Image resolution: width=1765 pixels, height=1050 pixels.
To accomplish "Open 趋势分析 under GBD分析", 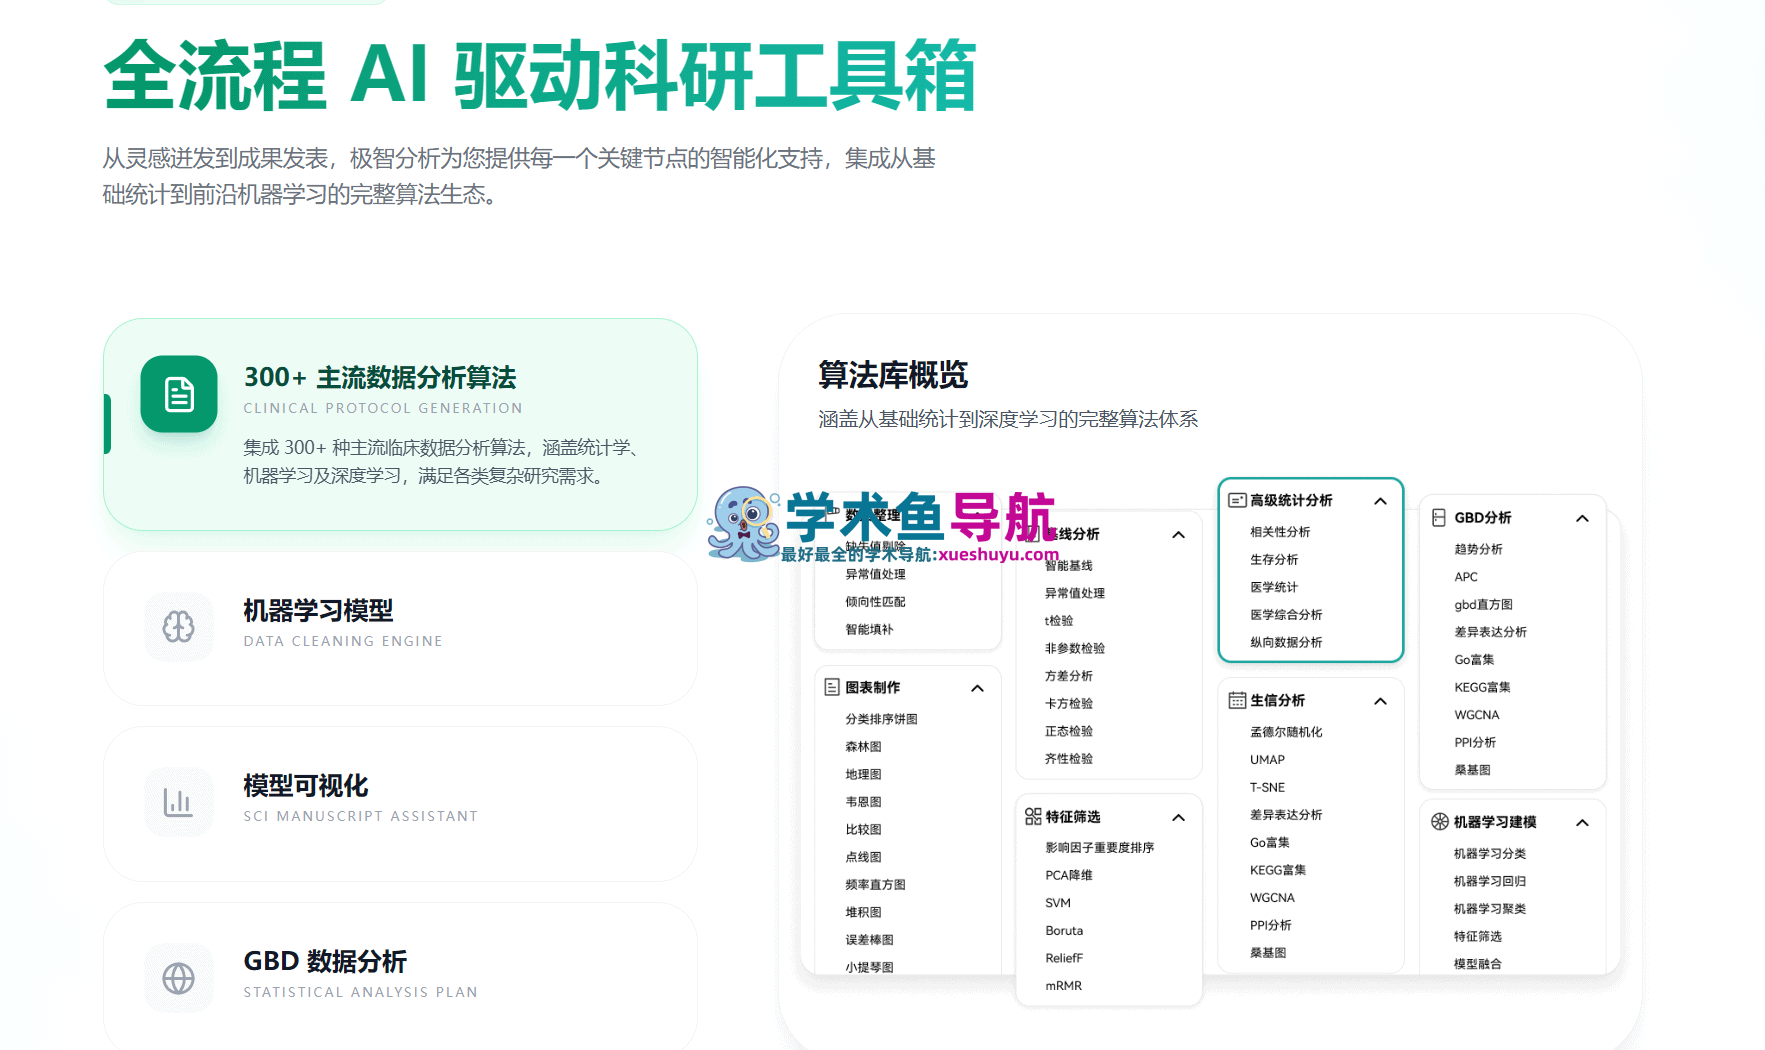I will (x=1478, y=549).
